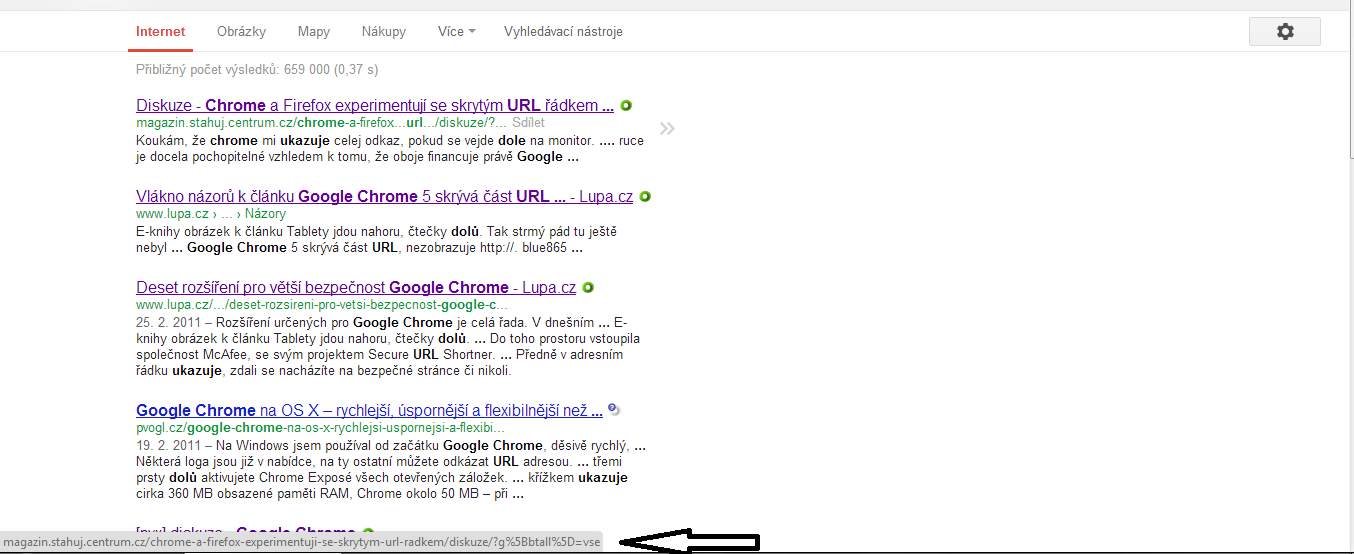1354x554 pixels.
Task: Click green rating icon beside Vlákno názorů result
Action: click(x=645, y=196)
